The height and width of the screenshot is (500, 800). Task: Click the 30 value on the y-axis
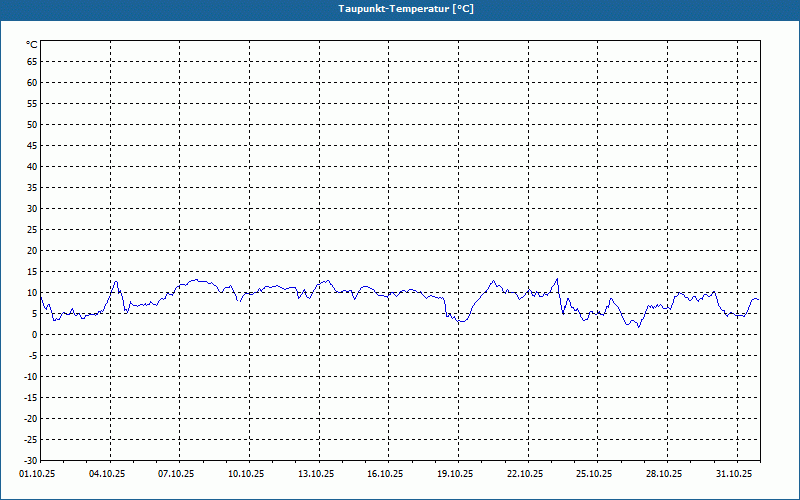(x=32, y=209)
